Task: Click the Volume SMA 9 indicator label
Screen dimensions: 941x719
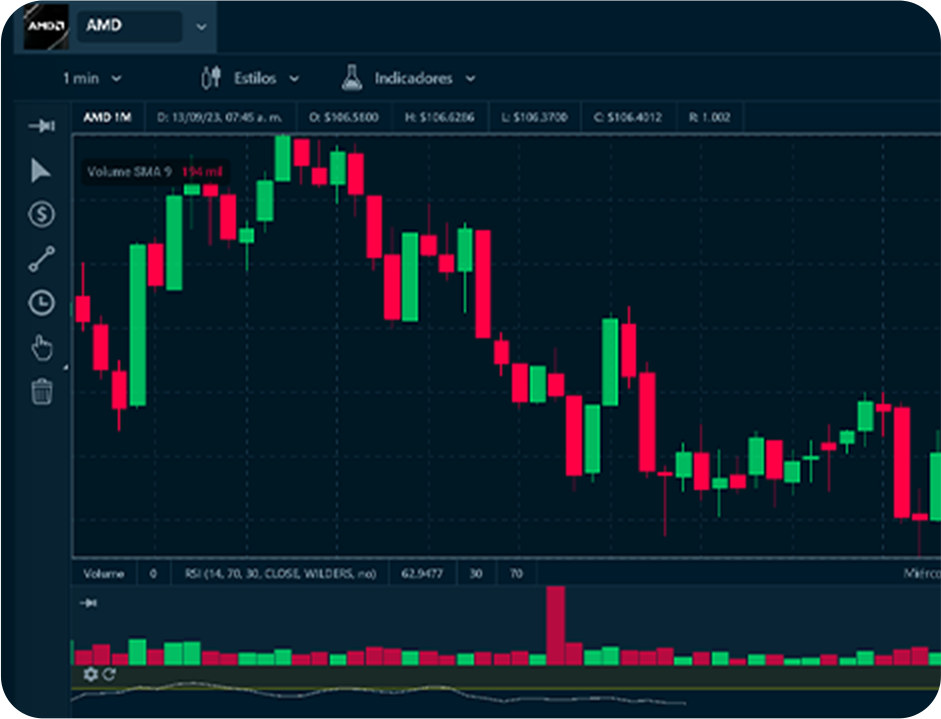Action: pyautogui.click(x=129, y=172)
